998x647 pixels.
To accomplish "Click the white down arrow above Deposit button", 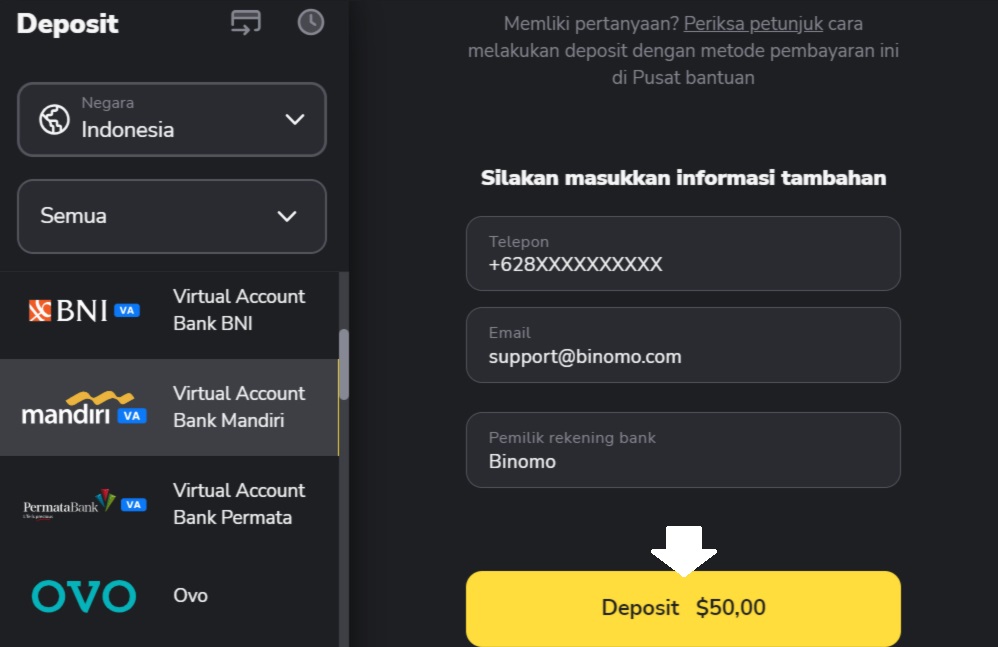I will [684, 548].
